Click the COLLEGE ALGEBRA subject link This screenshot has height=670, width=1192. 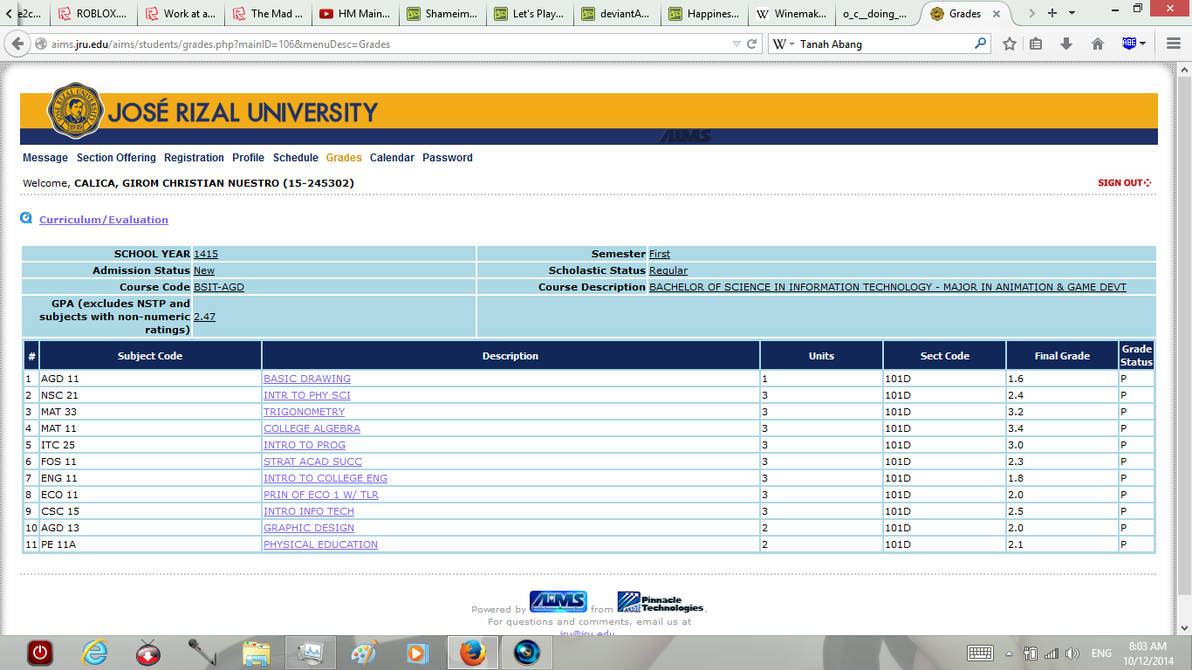click(x=312, y=428)
